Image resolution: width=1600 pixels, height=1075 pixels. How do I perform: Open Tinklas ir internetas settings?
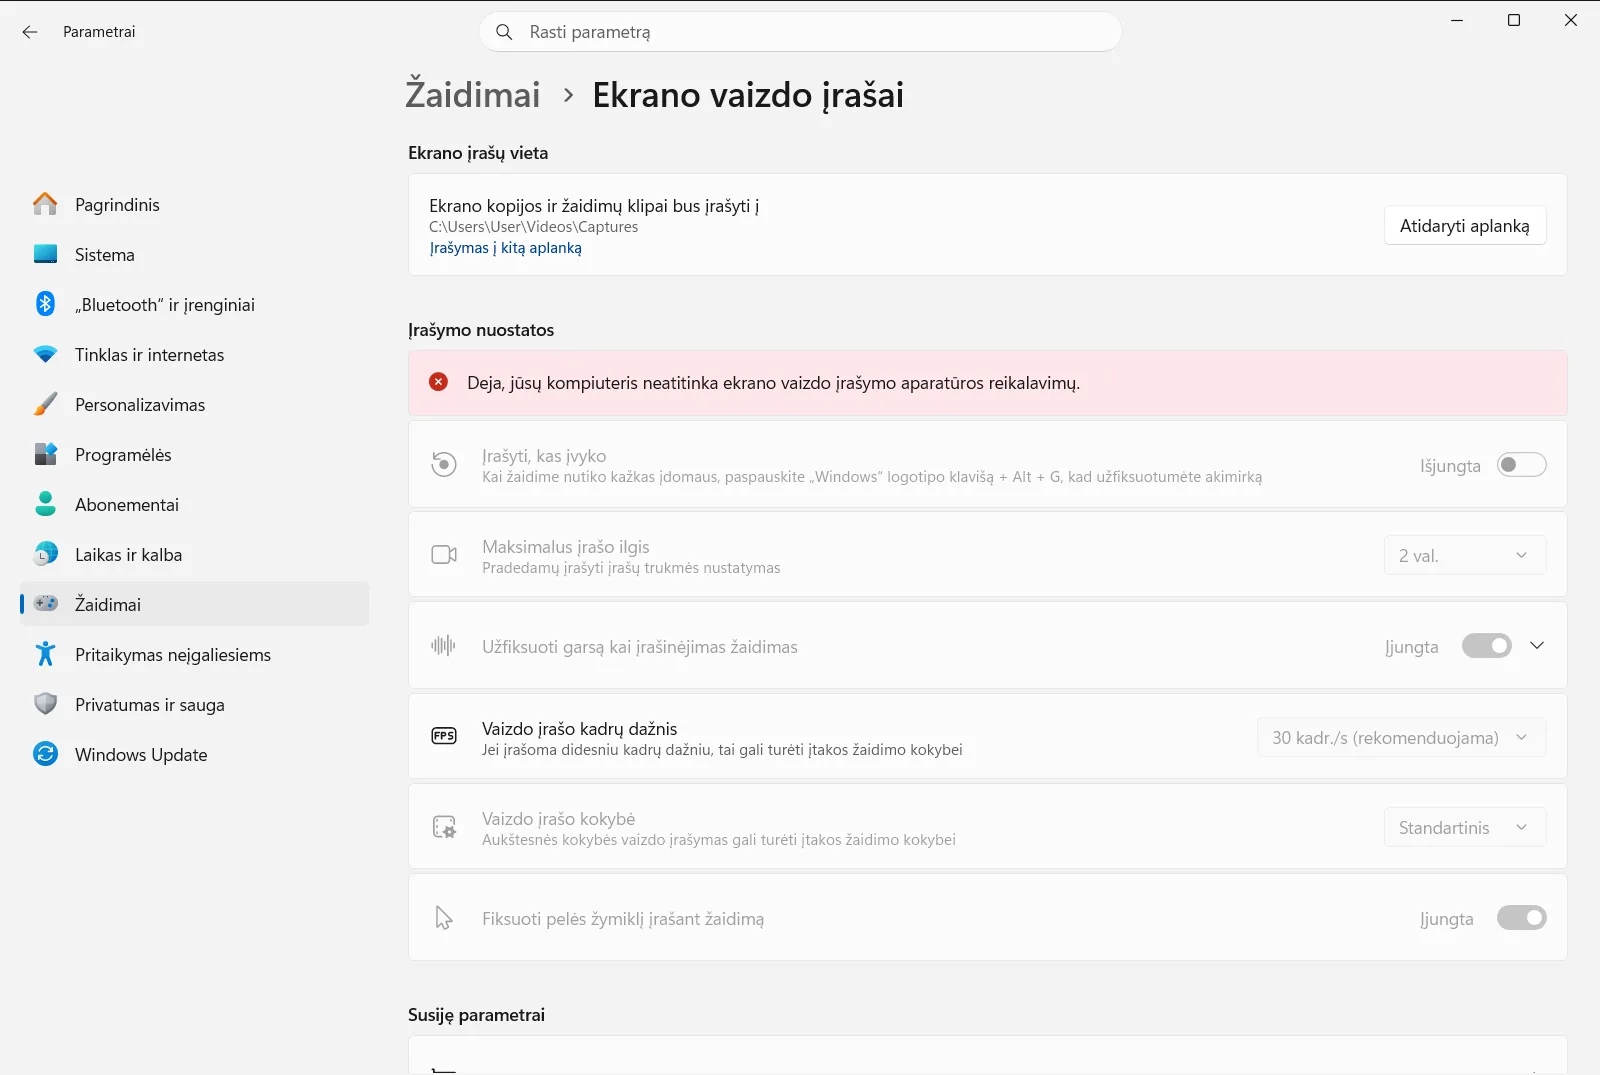(194, 354)
